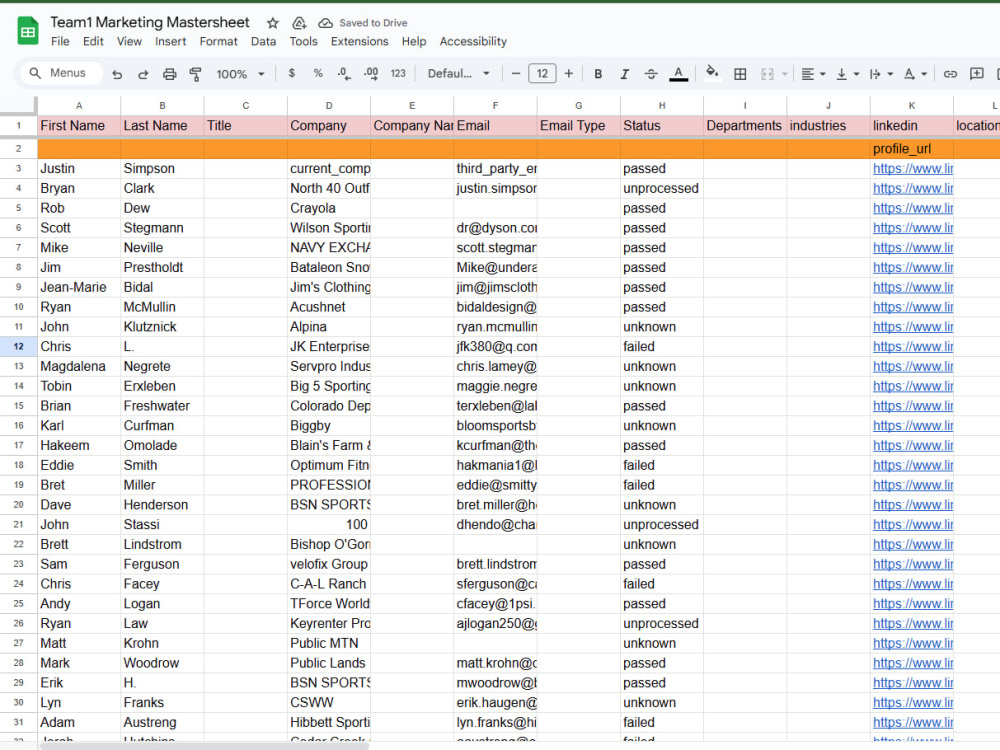This screenshot has height=750, width=1000.
Task: Select column A header
Action: (x=79, y=105)
